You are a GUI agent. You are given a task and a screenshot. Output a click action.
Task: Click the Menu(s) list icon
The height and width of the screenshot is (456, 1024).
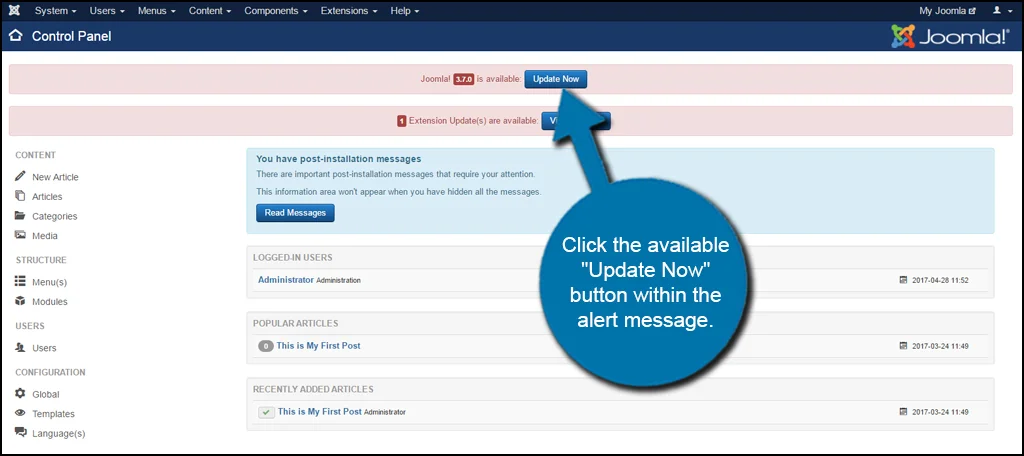(x=20, y=282)
